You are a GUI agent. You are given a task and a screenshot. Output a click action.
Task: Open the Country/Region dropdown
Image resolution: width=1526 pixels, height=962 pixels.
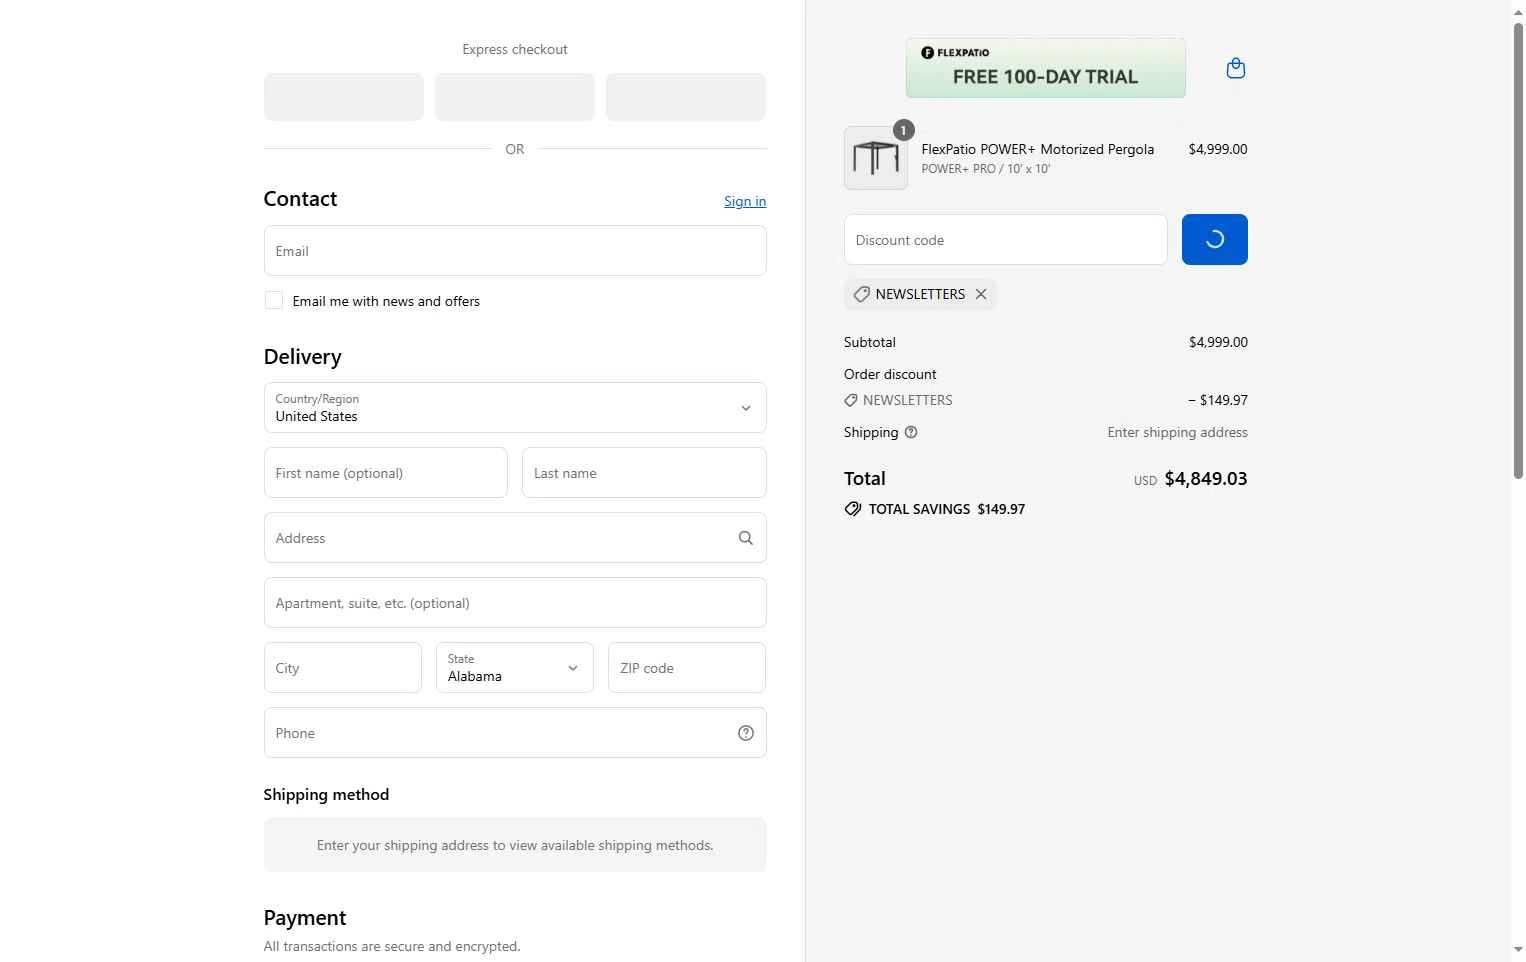point(515,408)
